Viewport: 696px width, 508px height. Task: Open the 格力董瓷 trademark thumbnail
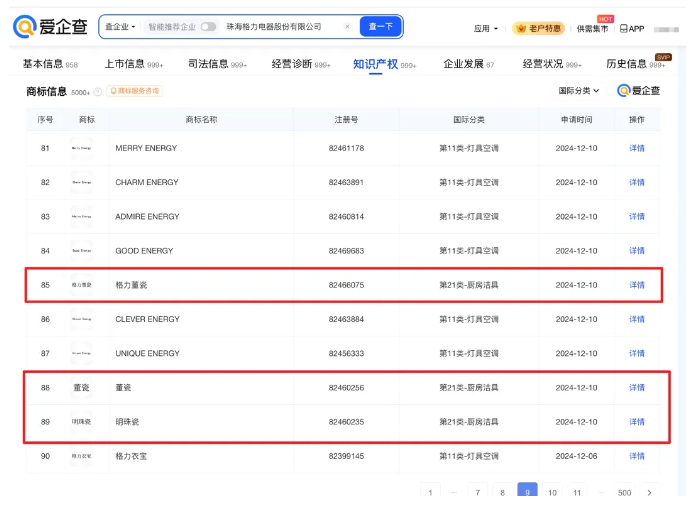pyautogui.click(x=81, y=285)
